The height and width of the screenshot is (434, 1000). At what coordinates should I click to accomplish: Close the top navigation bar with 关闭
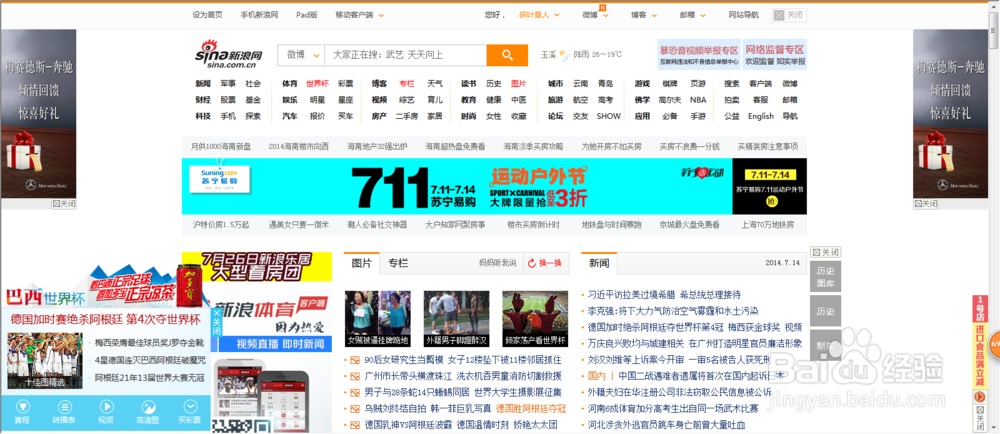tap(789, 15)
